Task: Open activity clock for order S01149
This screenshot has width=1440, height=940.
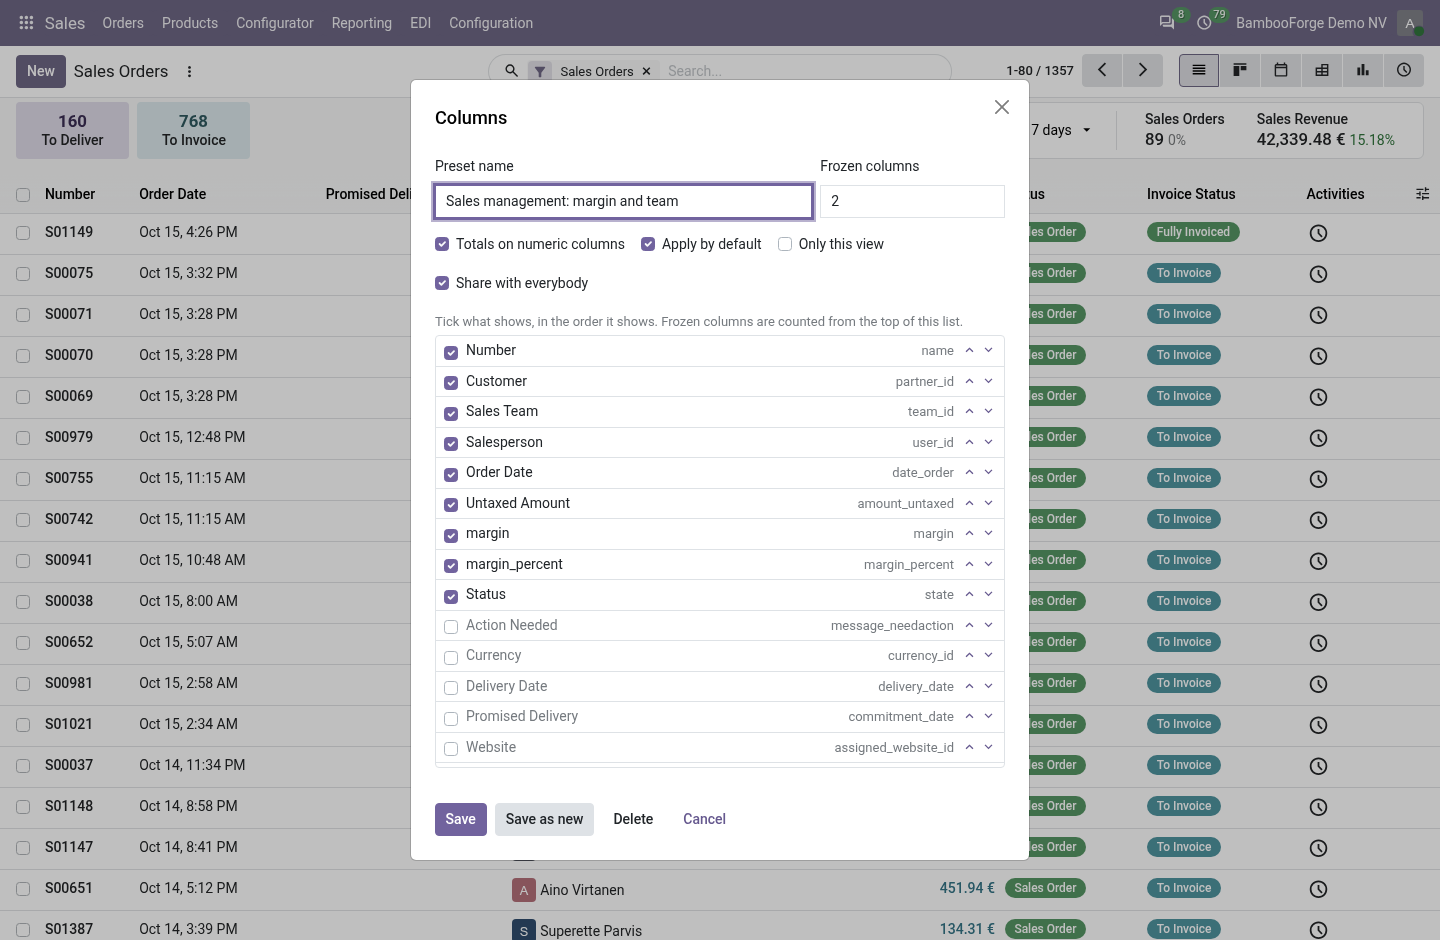Action: tap(1318, 233)
